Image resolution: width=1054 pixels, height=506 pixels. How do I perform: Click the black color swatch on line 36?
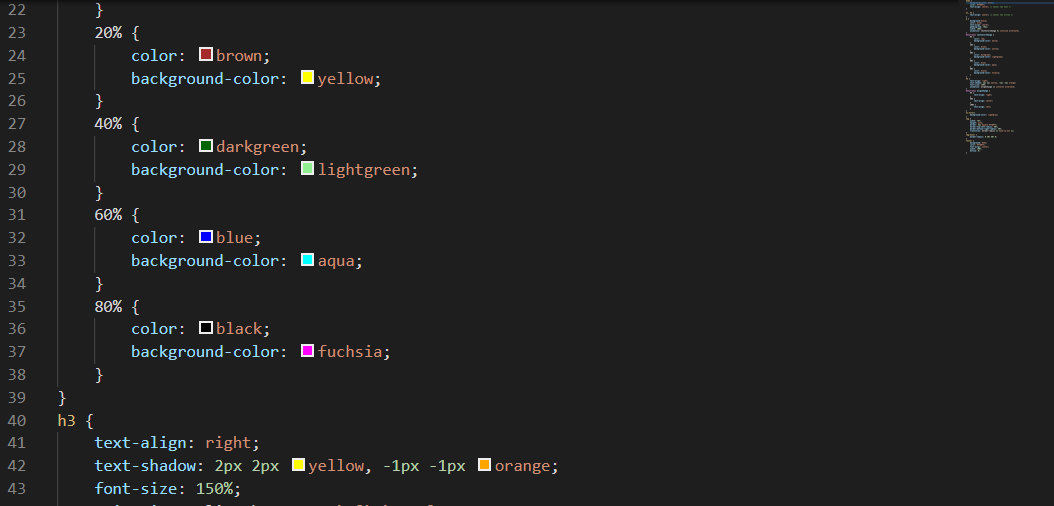coord(206,328)
